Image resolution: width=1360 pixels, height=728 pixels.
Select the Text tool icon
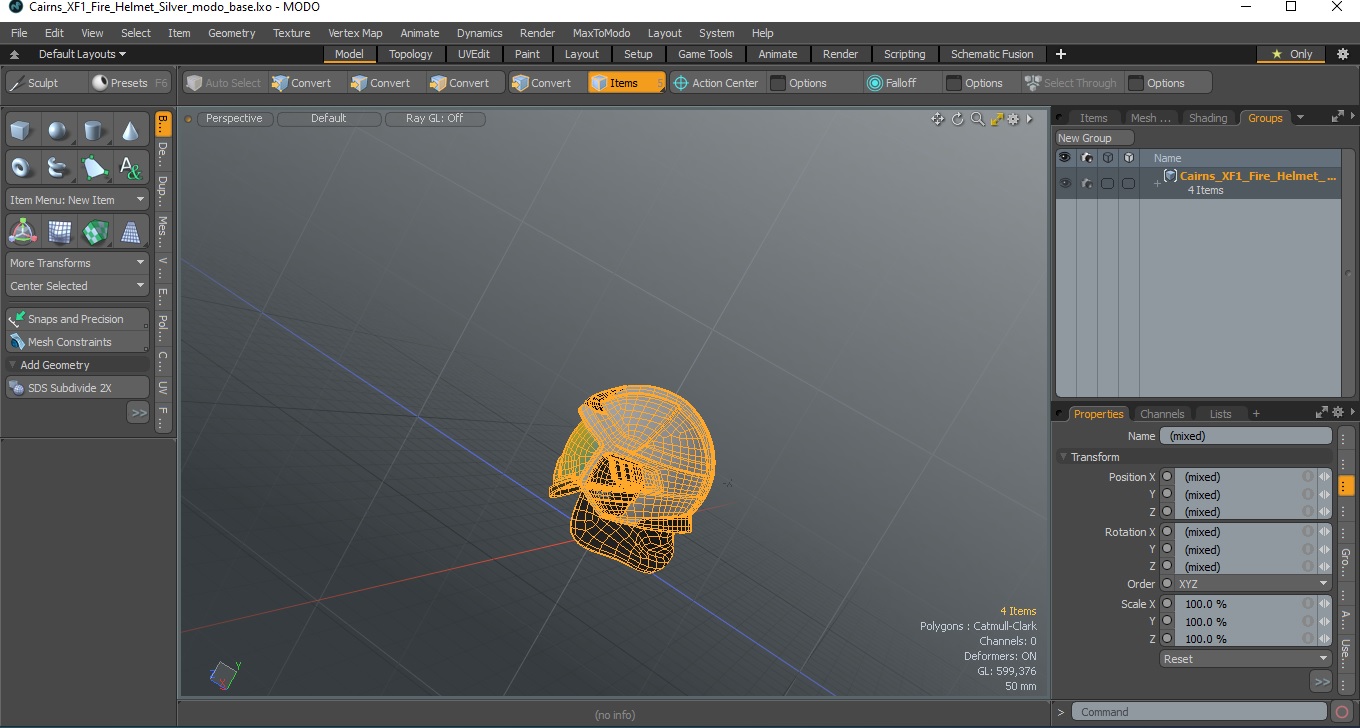click(130, 167)
